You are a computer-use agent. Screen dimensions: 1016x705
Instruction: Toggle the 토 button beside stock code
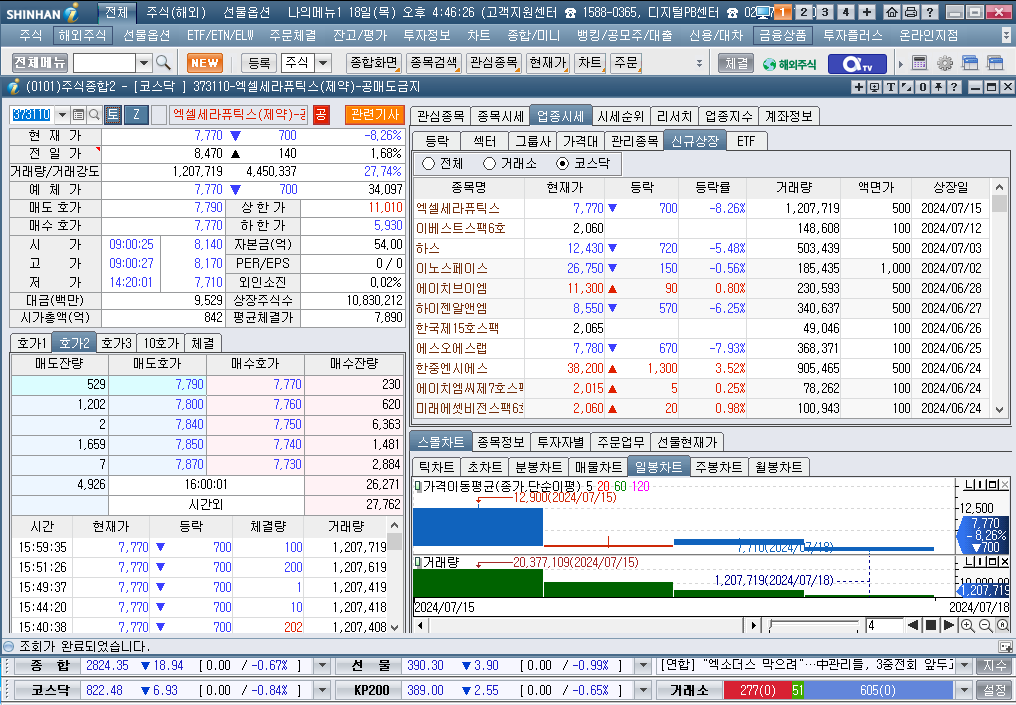pos(113,115)
